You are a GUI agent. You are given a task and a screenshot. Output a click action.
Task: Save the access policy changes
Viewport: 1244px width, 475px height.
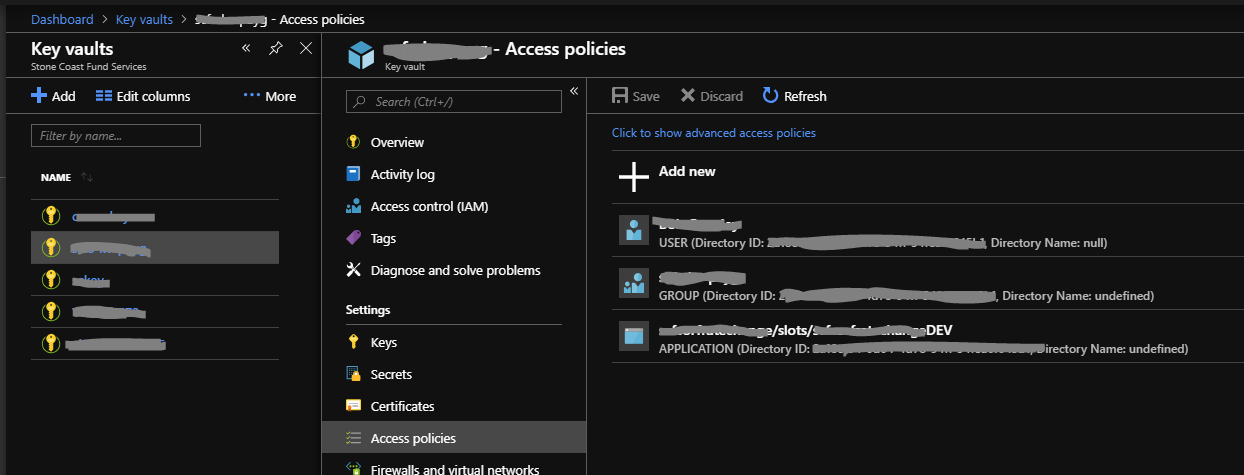coord(636,96)
